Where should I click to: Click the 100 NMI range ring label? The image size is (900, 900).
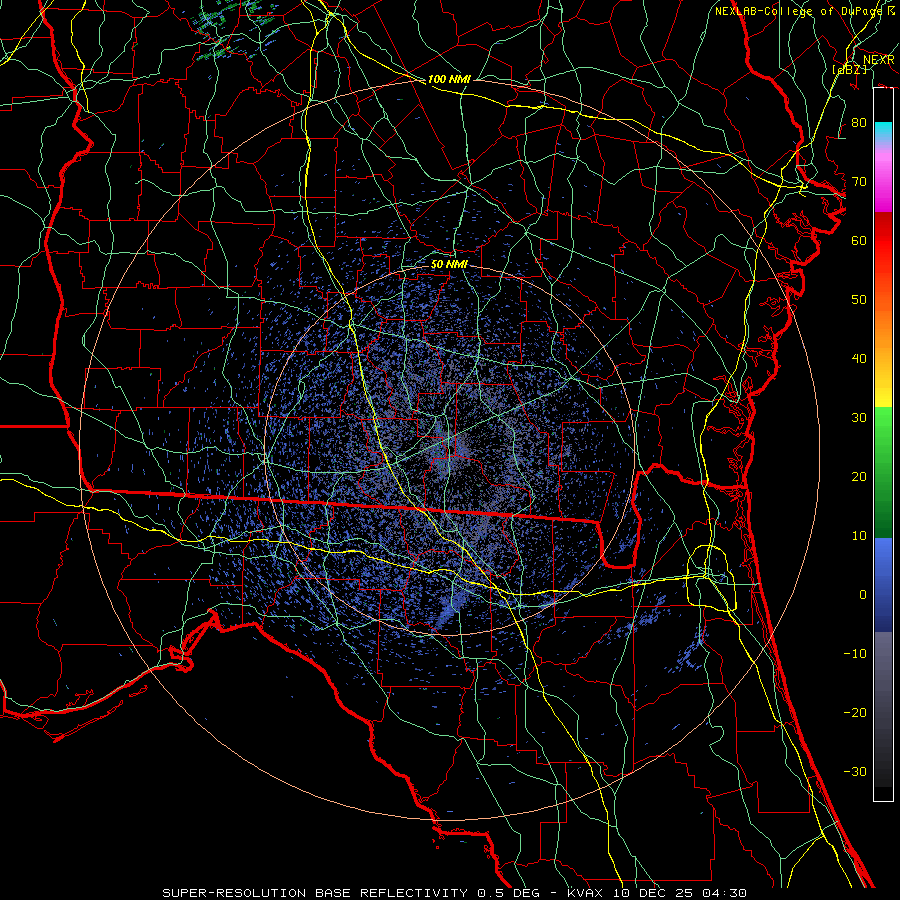click(x=449, y=79)
